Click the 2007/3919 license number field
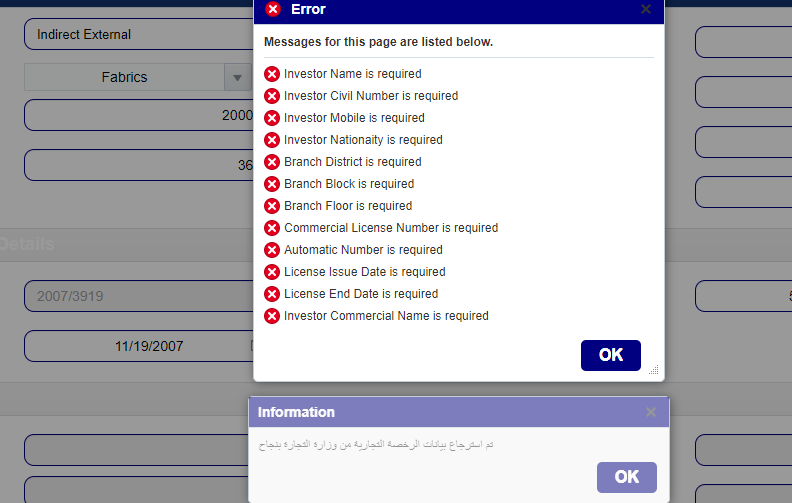 pyautogui.click(x=139, y=296)
